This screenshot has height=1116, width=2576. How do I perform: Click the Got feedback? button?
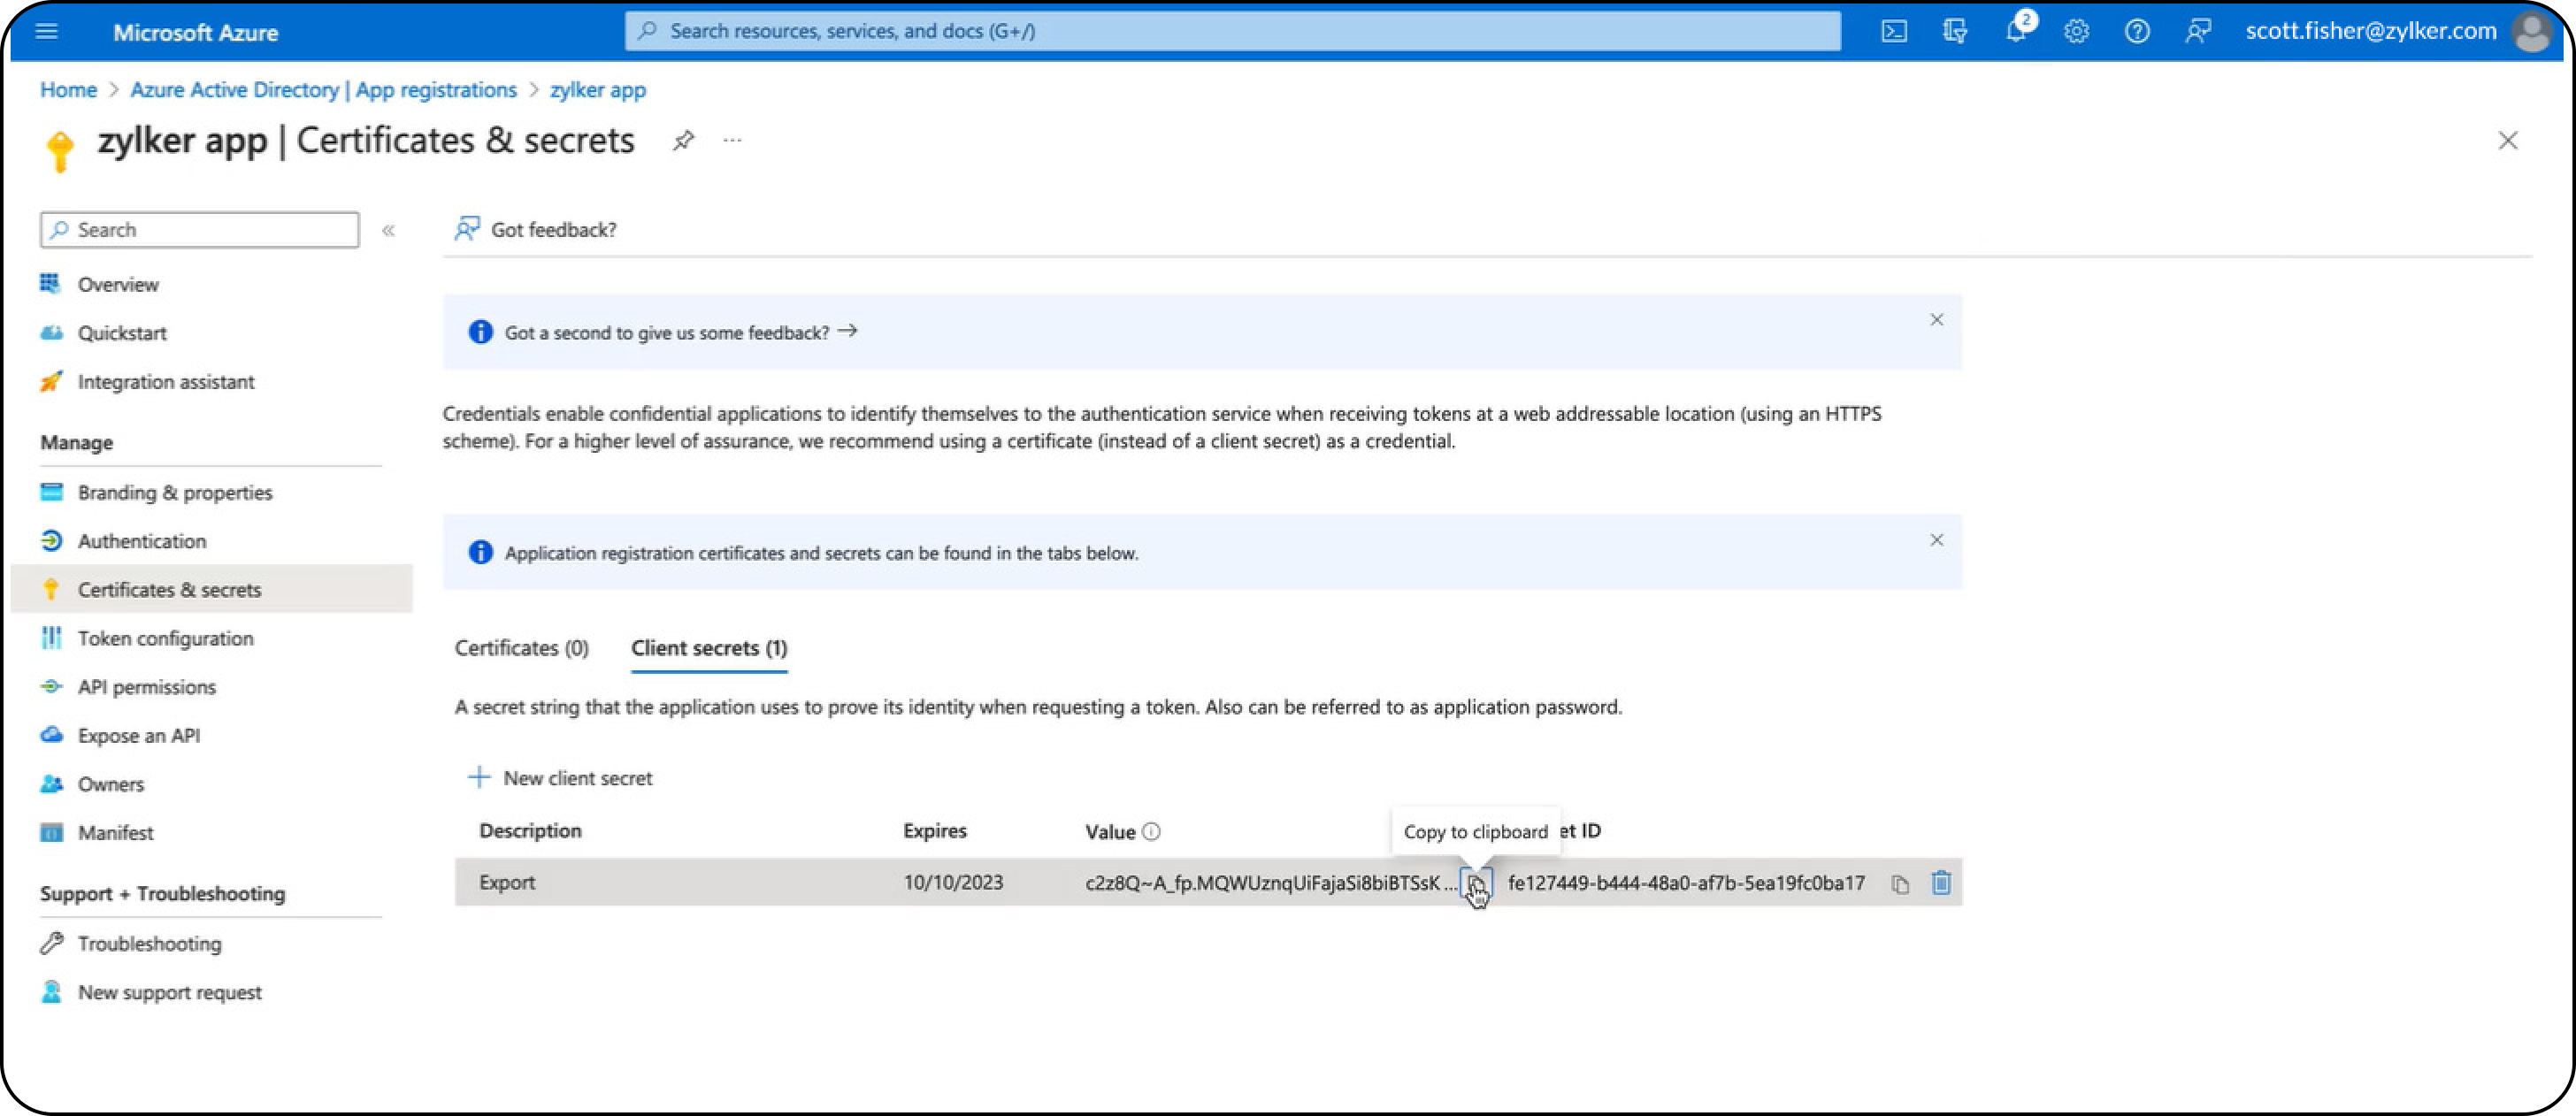[536, 230]
